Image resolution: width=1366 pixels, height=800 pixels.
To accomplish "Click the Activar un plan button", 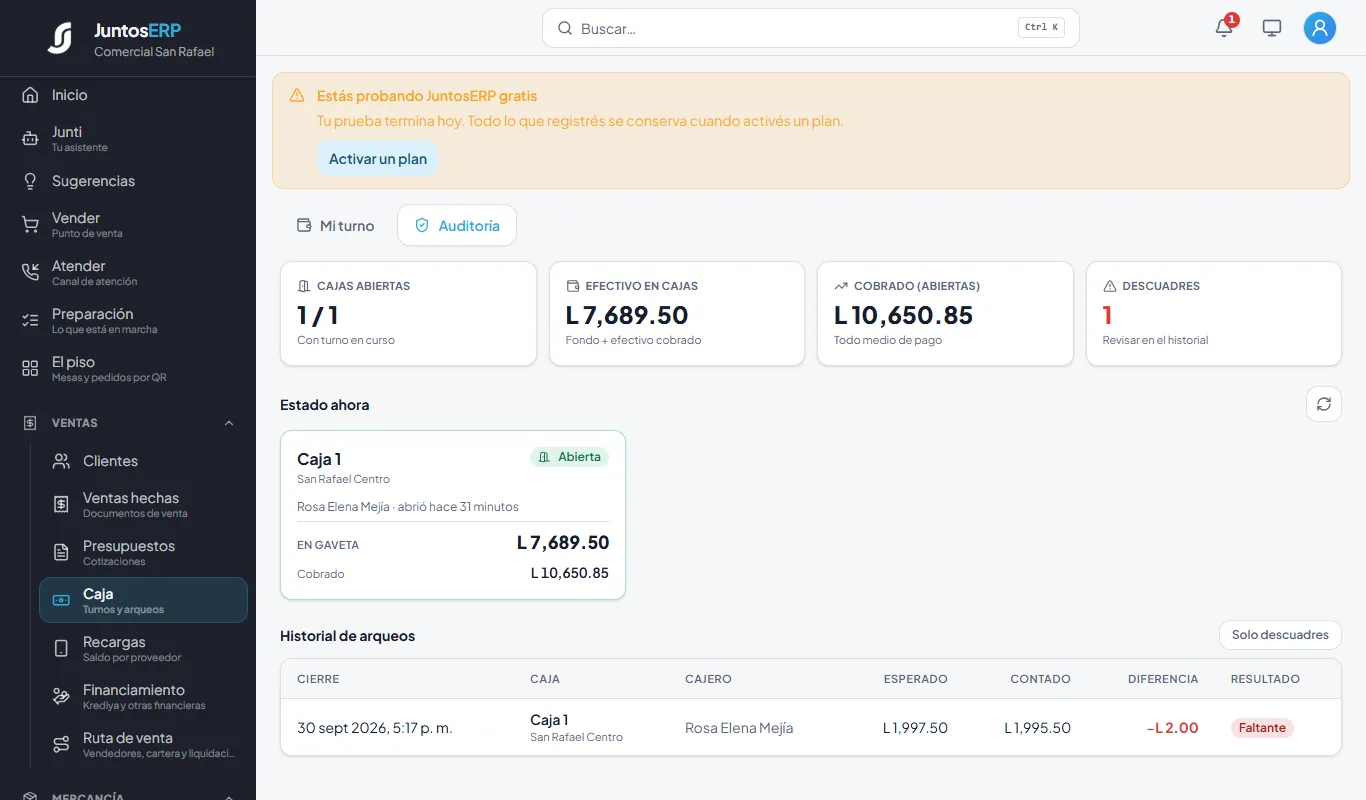I will (x=378, y=159).
